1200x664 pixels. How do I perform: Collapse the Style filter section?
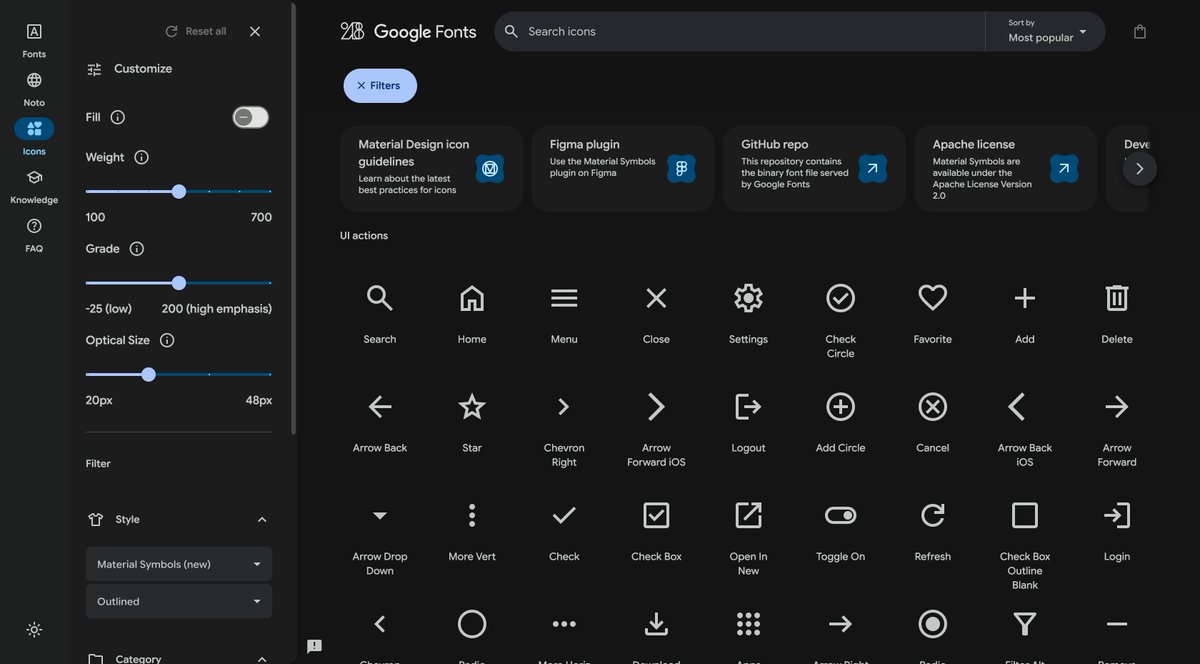[x=262, y=520]
